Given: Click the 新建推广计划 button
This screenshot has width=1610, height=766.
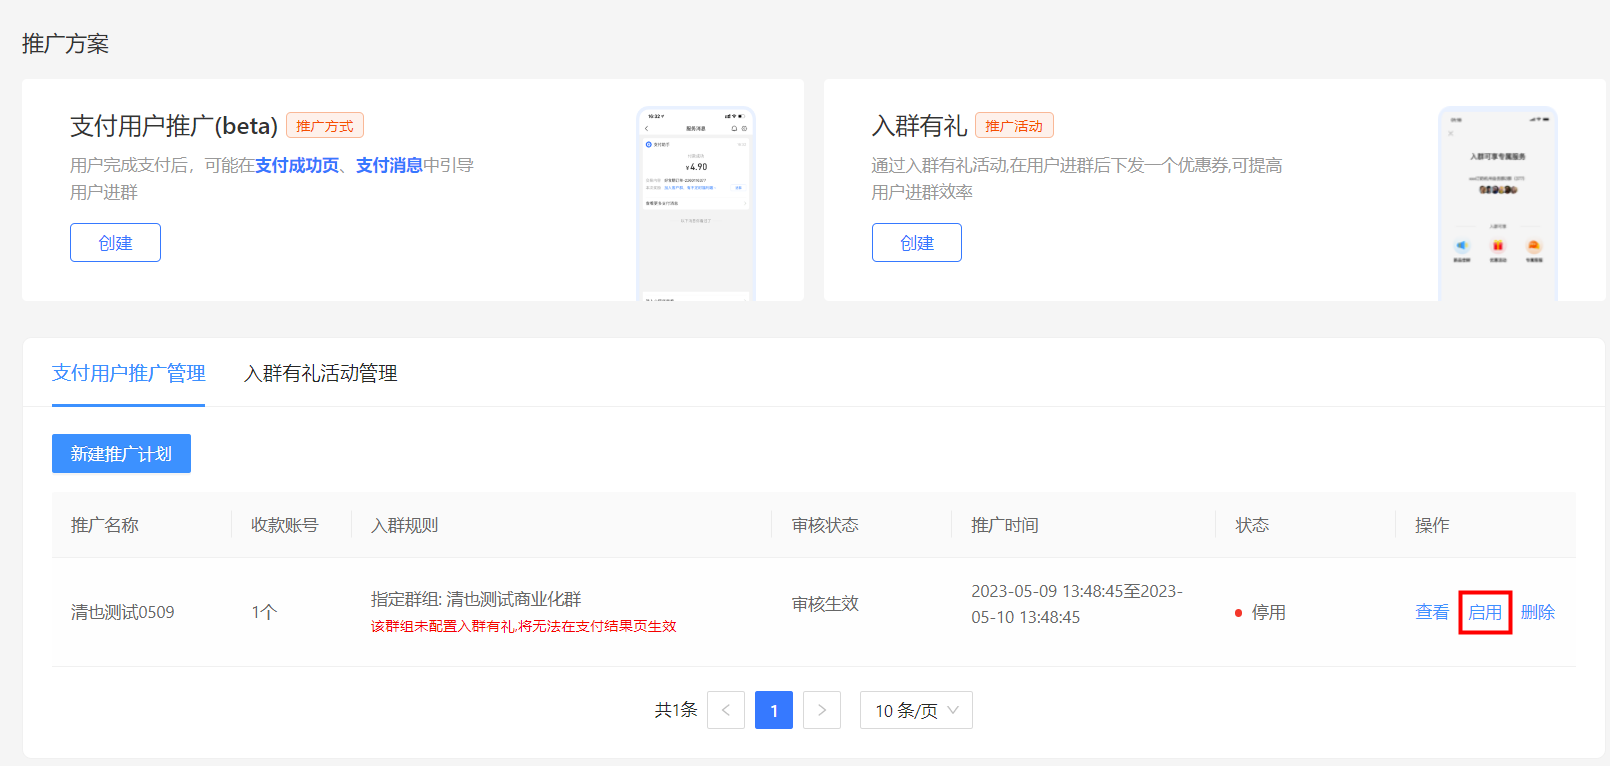Looking at the screenshot, I should tap(121, 454).
